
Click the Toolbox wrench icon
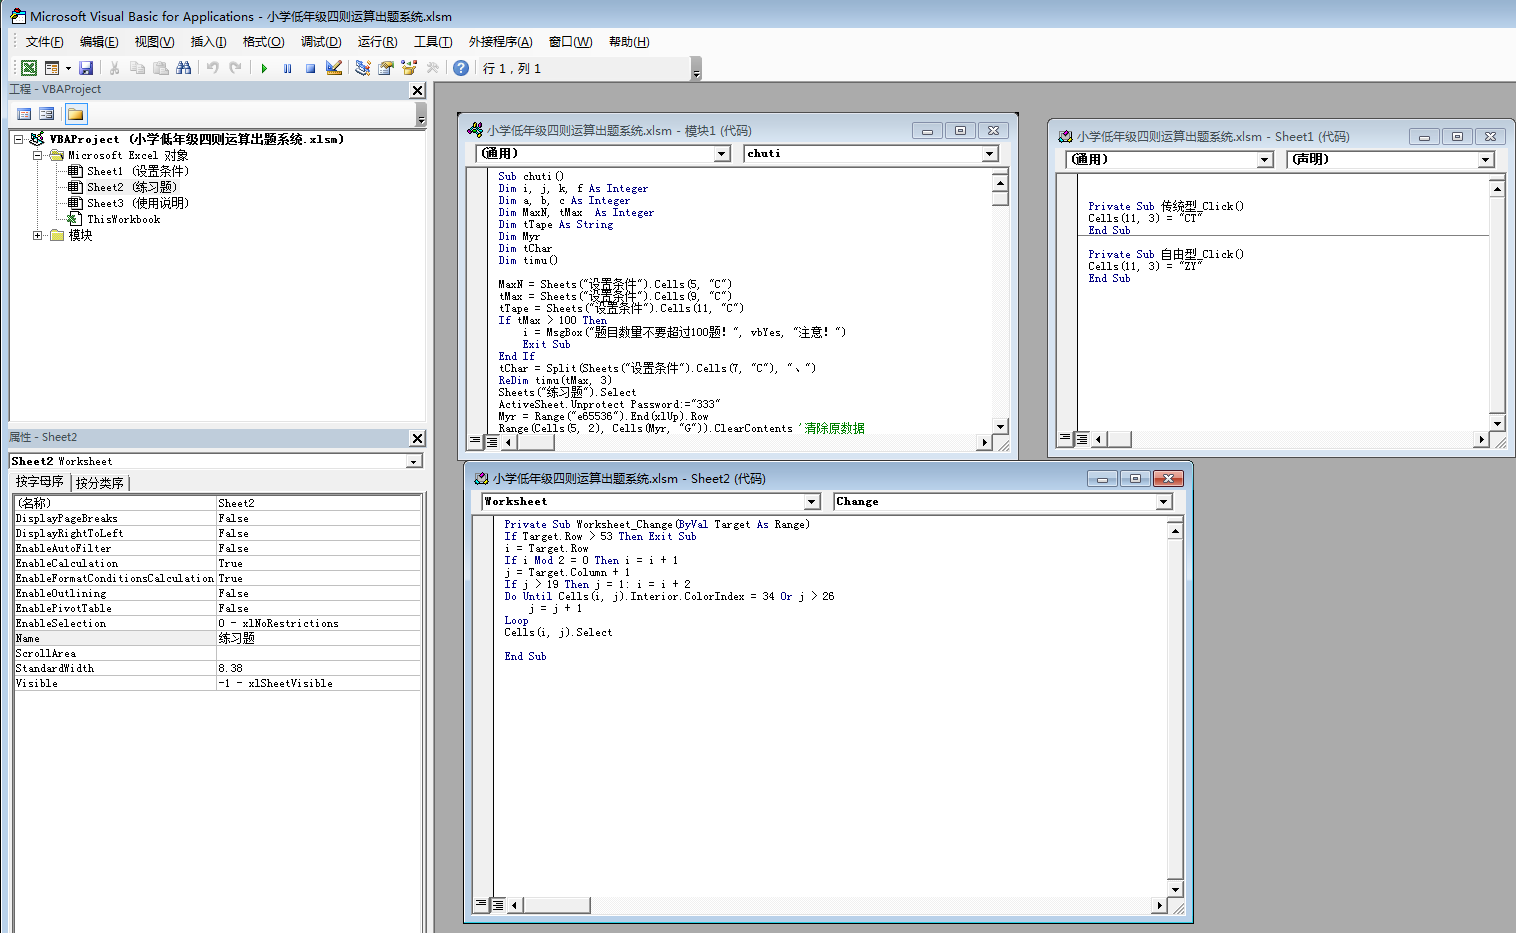[432, 68]
